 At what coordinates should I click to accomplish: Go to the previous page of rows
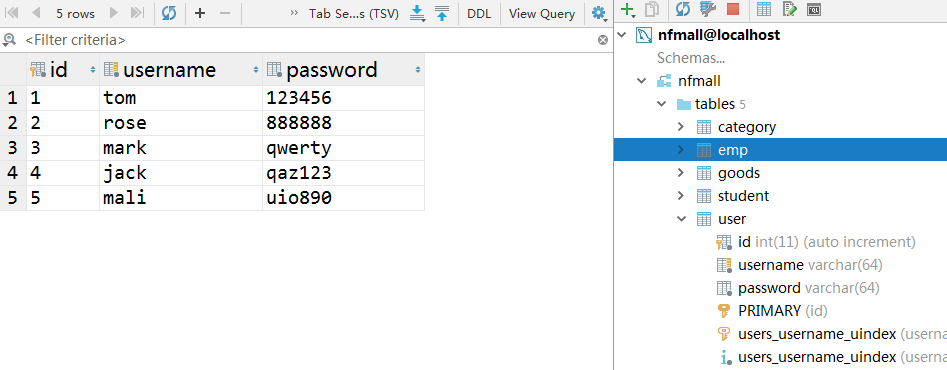coord(36,13)
